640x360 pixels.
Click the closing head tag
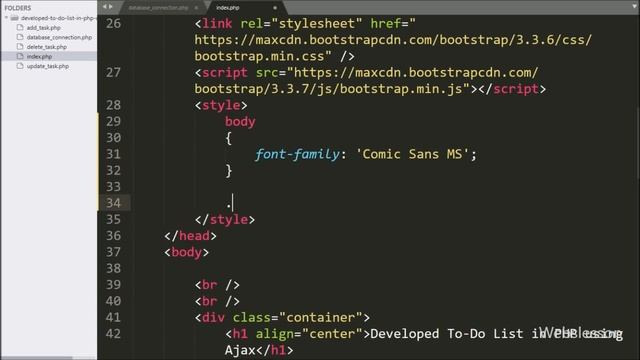pyautogui.click(x=190, y=236)
